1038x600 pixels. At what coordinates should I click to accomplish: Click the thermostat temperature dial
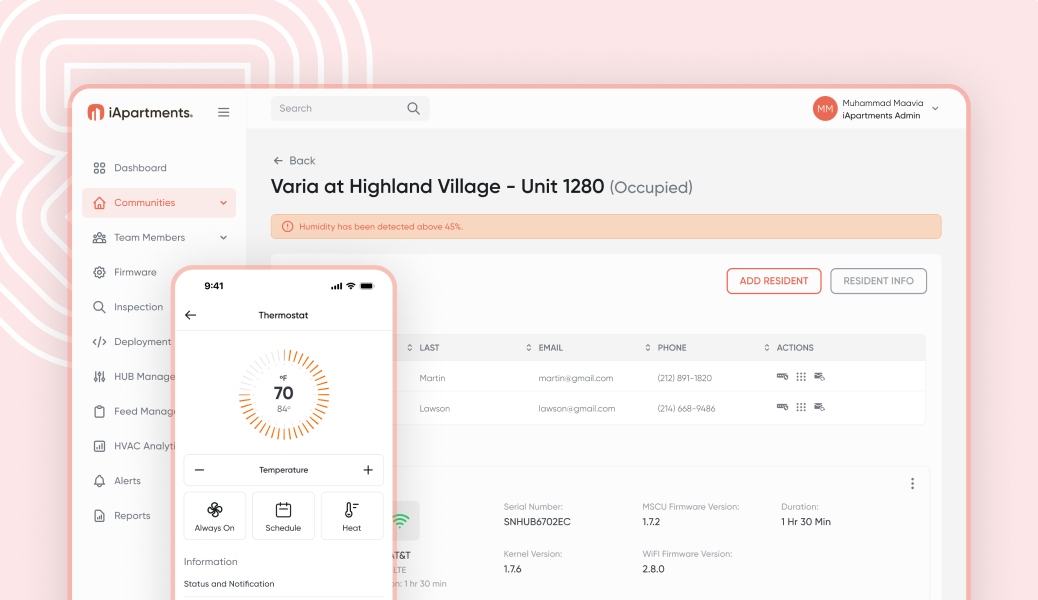[x=284, y=395]
